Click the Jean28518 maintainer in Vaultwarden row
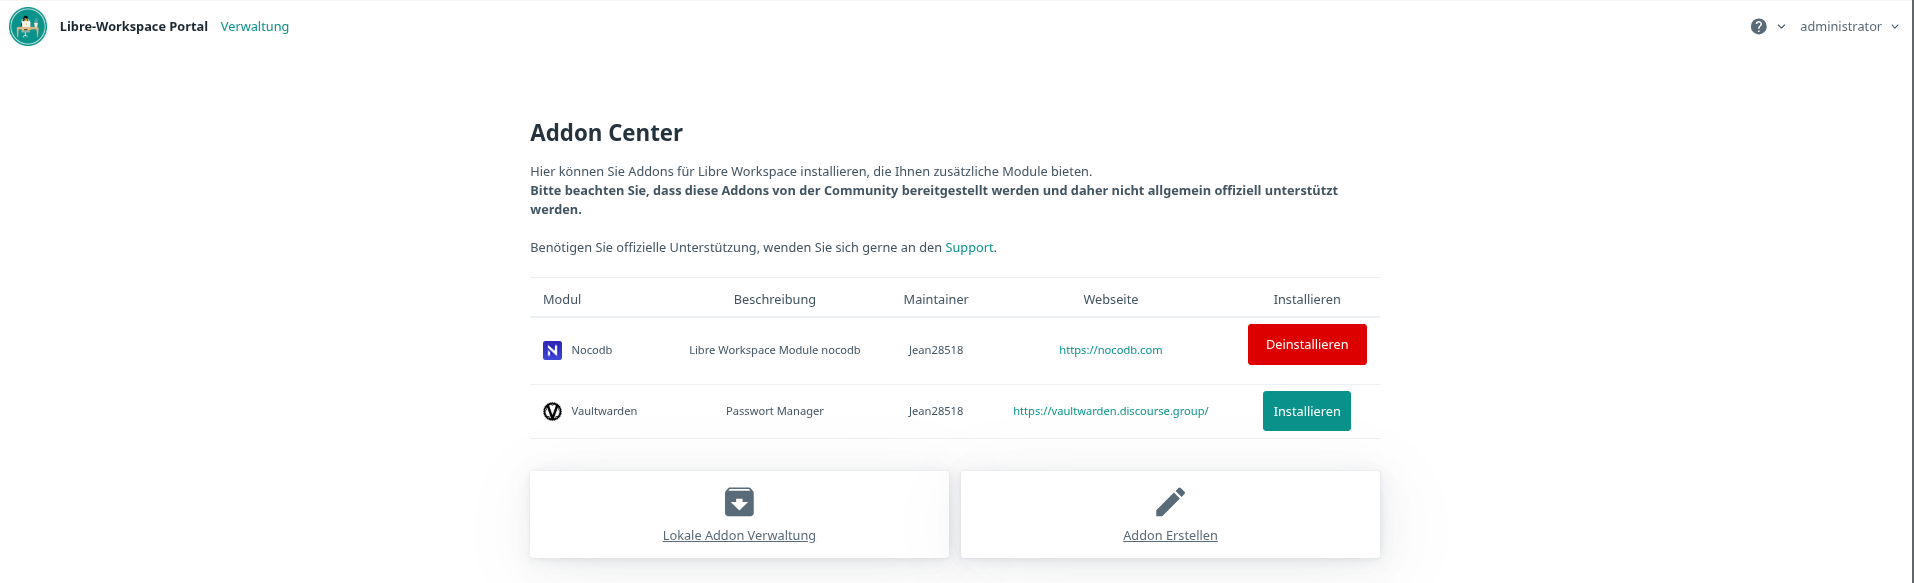1914x583 pixels. [x=936, y=411]
